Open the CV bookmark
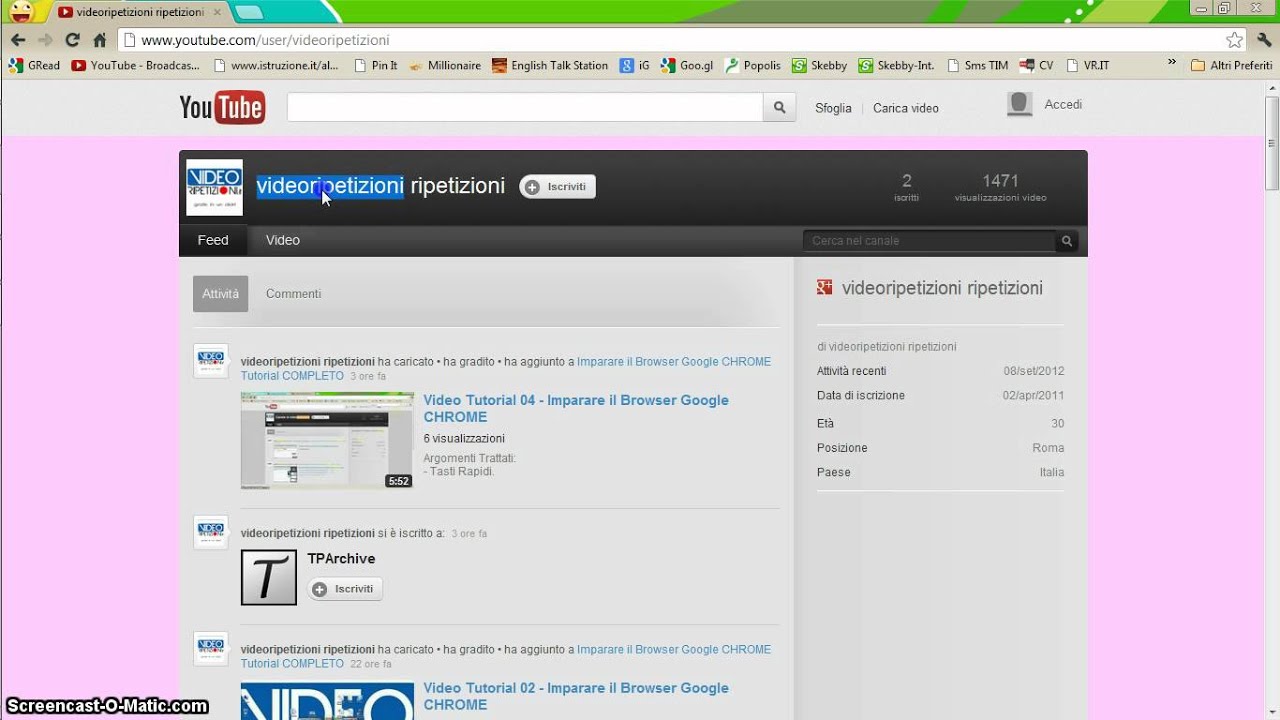The height and width of the screenshot is (720, 1280). [1037, 65]
